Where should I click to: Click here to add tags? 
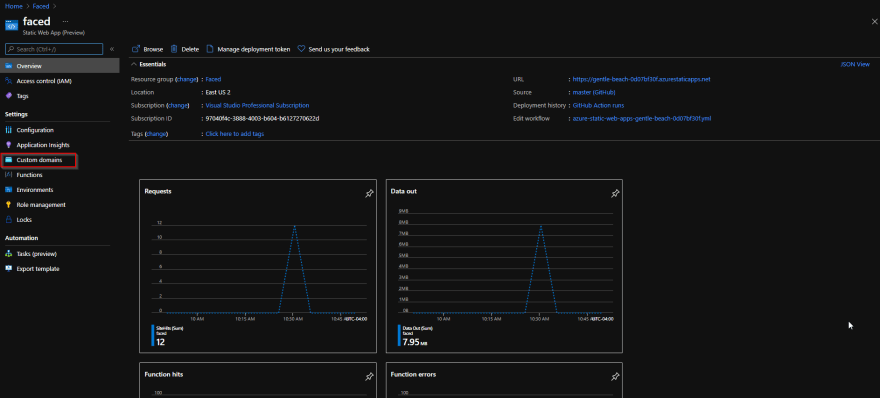pos(235,134)
